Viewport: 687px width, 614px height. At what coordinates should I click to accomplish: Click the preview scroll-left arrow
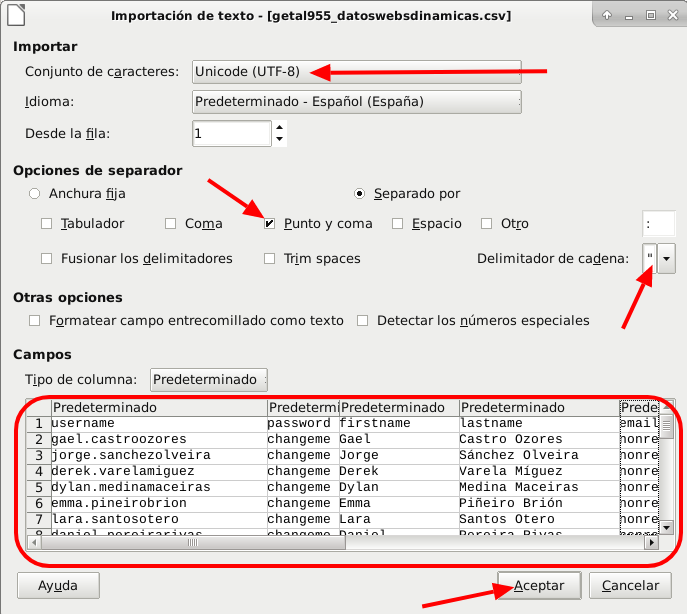tap(34, 543)
